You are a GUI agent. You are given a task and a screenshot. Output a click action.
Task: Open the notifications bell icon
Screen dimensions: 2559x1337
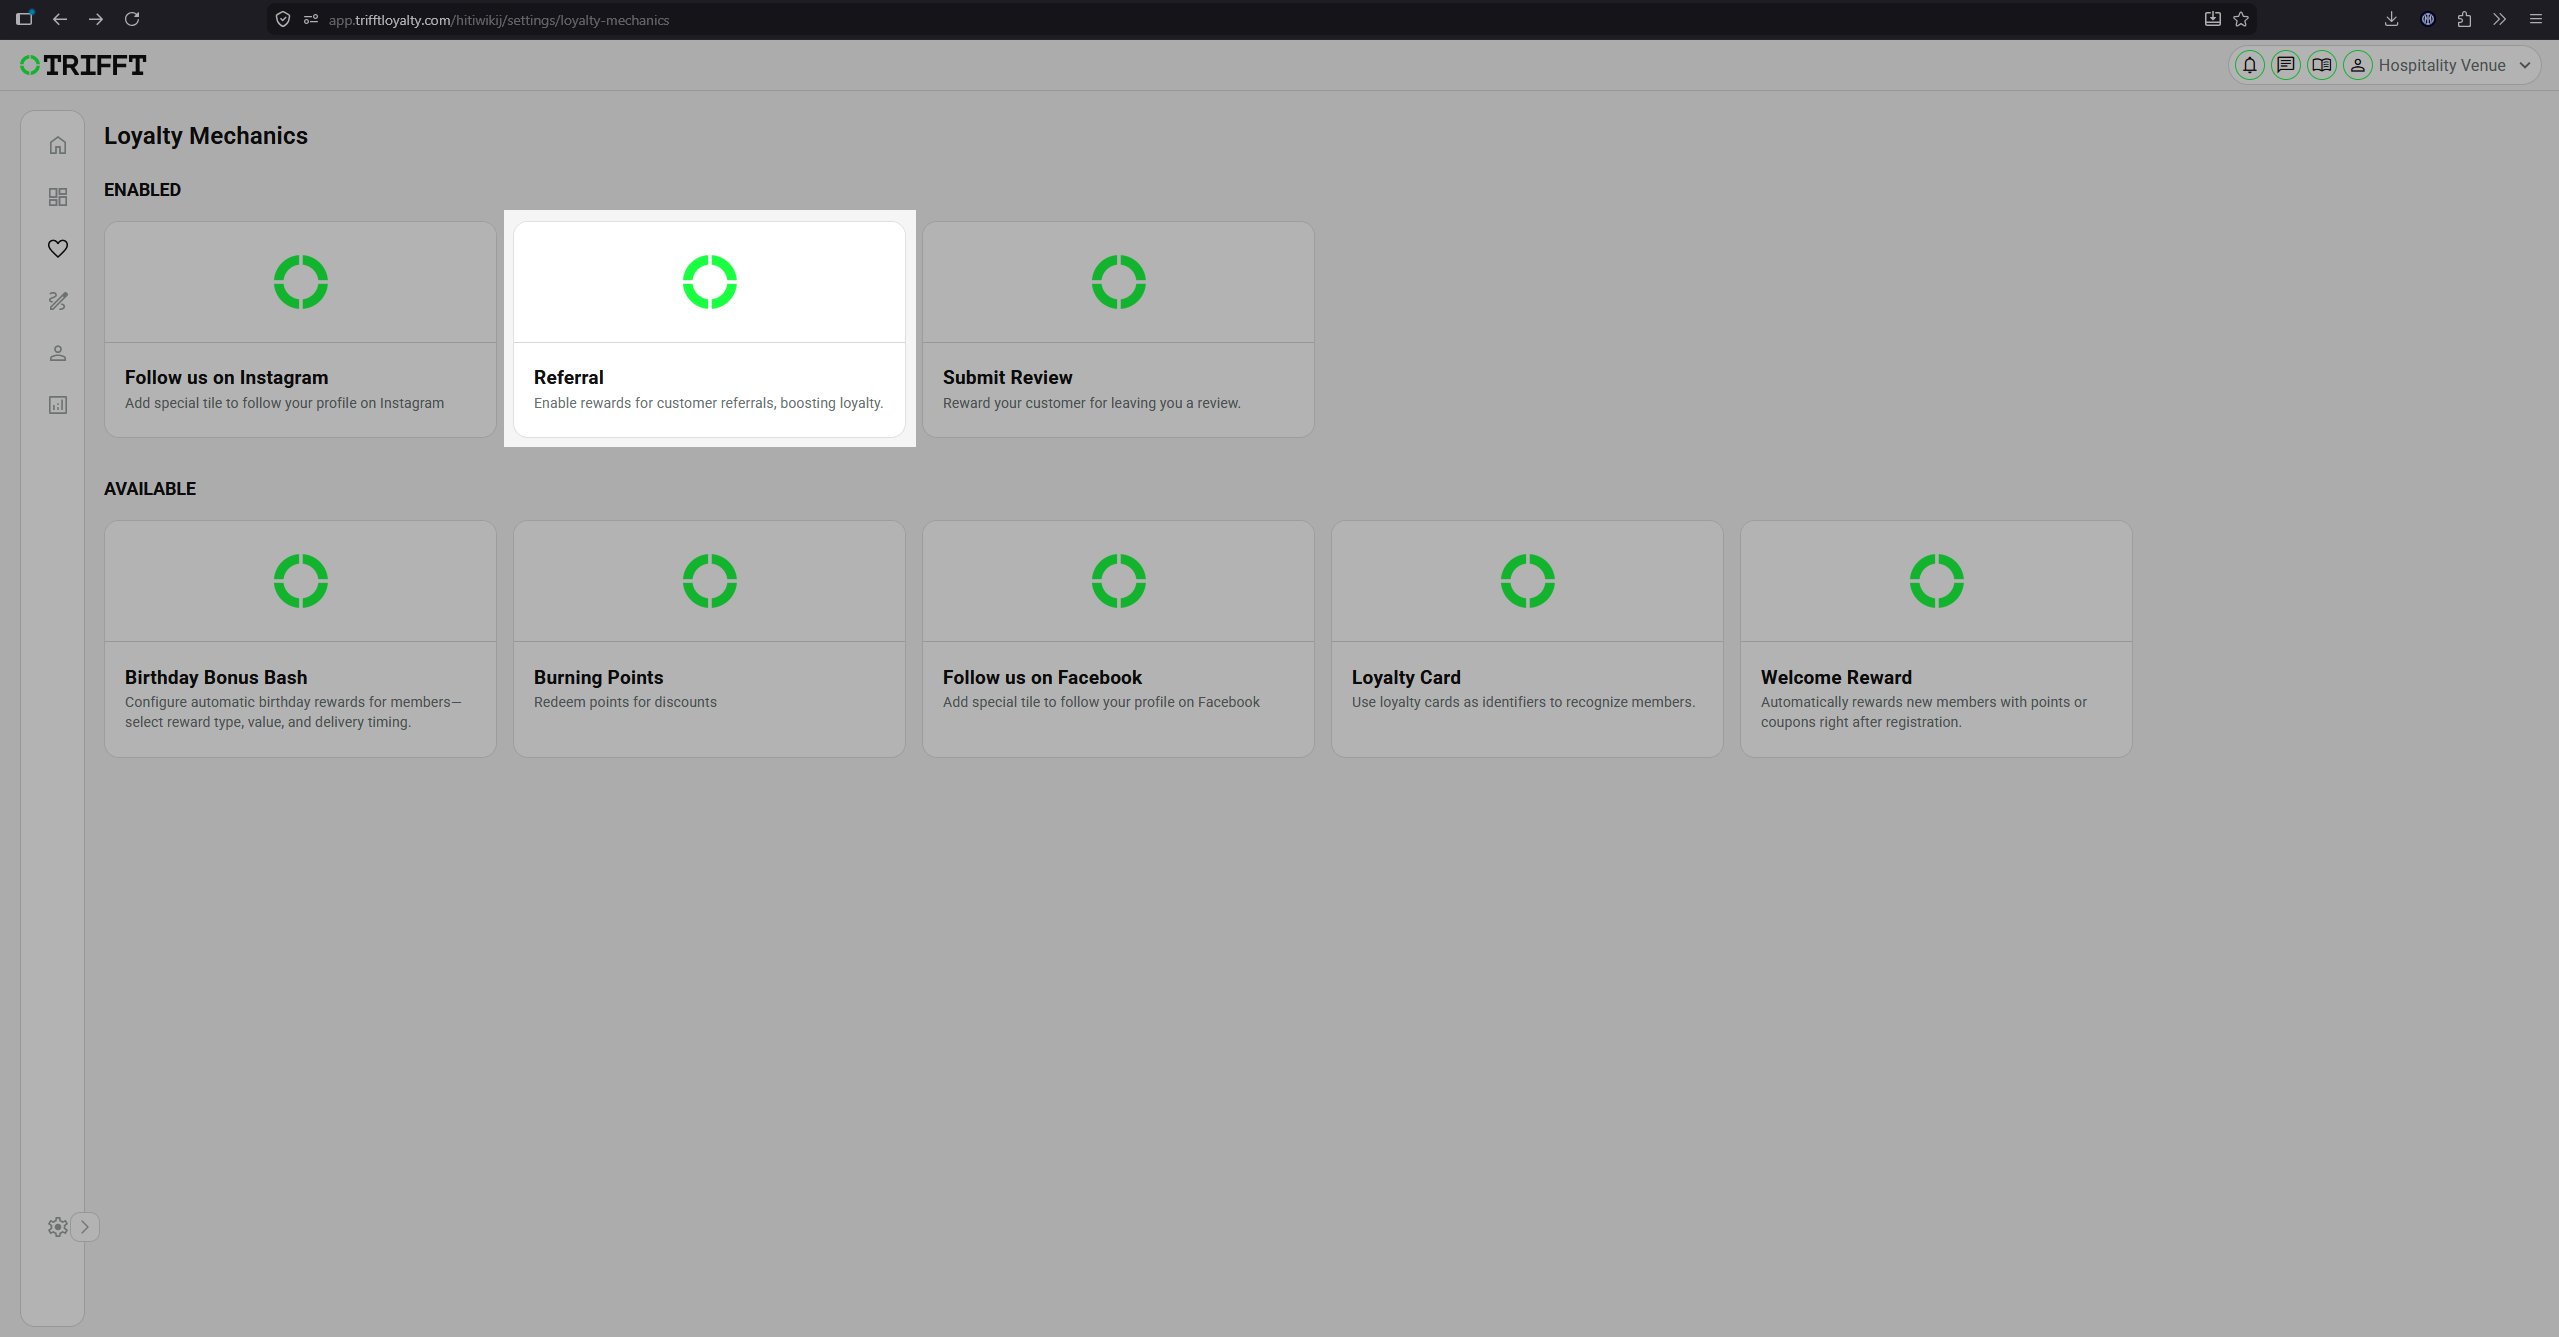click(2250, 65)
